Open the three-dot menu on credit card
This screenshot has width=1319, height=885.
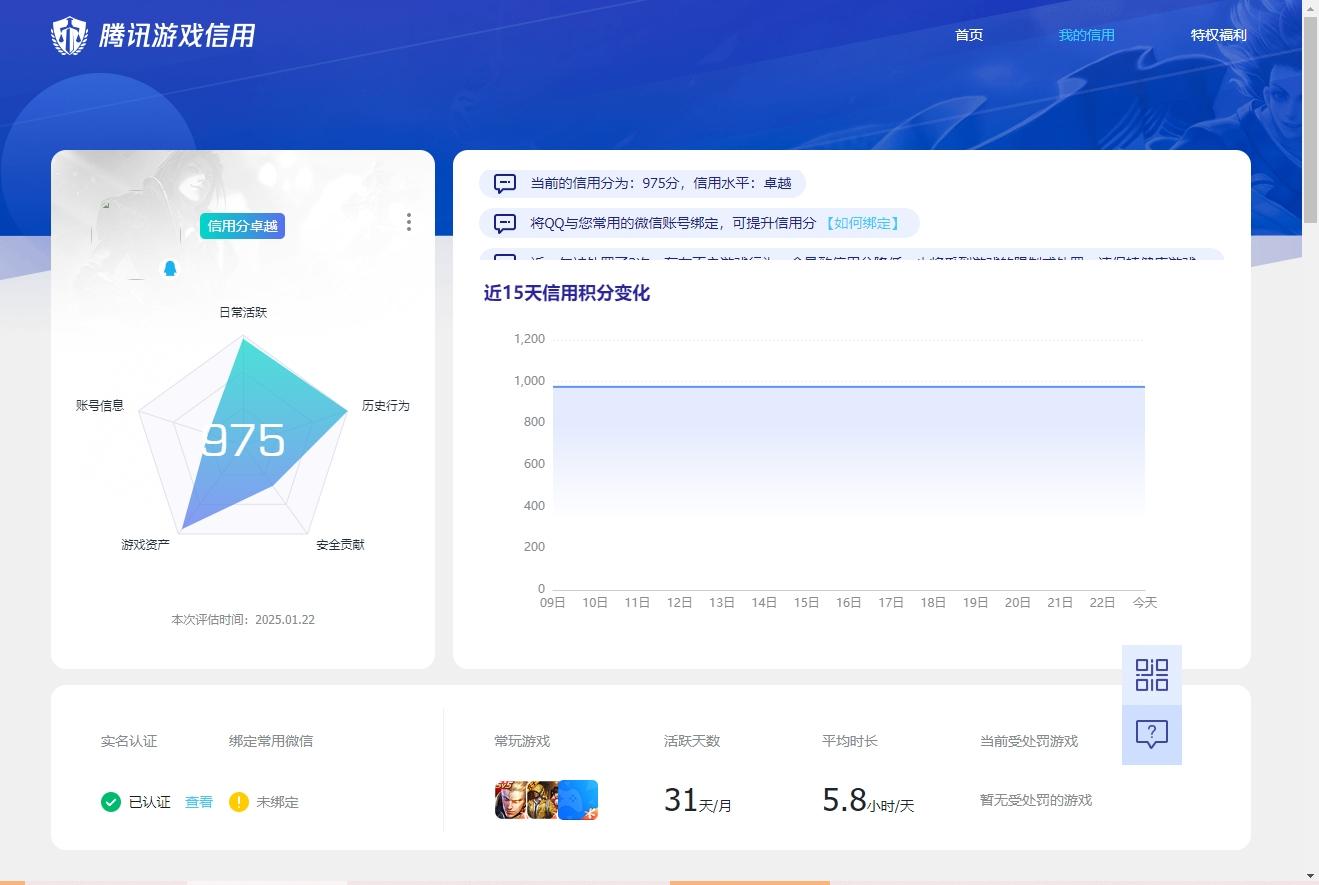tap(409, 222)
